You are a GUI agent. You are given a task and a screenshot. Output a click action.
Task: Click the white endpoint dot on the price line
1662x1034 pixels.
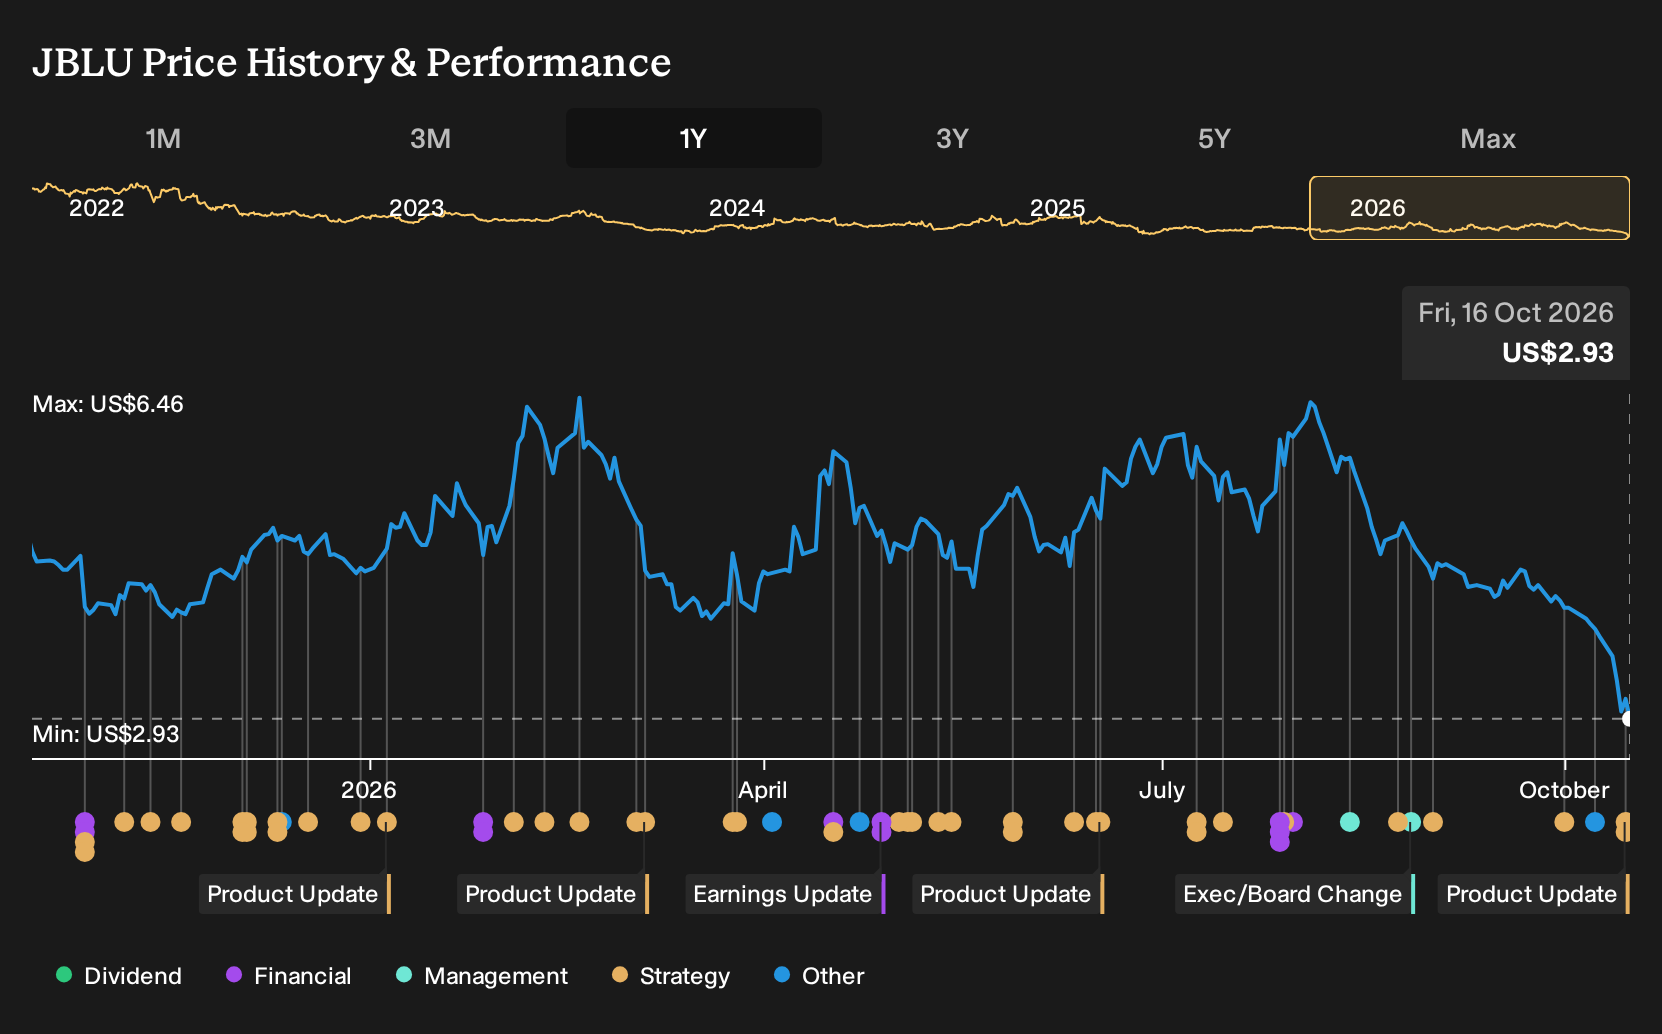click(x=1628, y=718)
